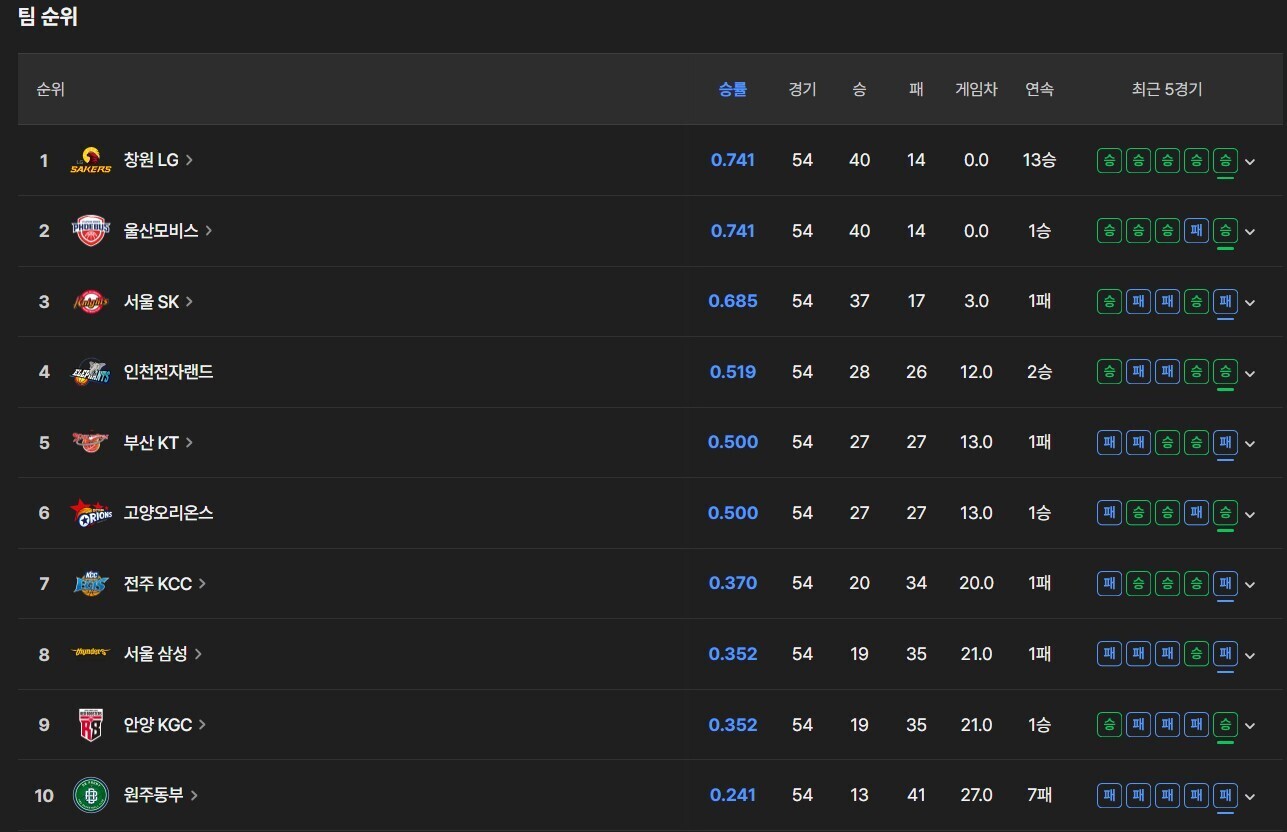Expand the 안양 KGC row details chevron

1250,726
